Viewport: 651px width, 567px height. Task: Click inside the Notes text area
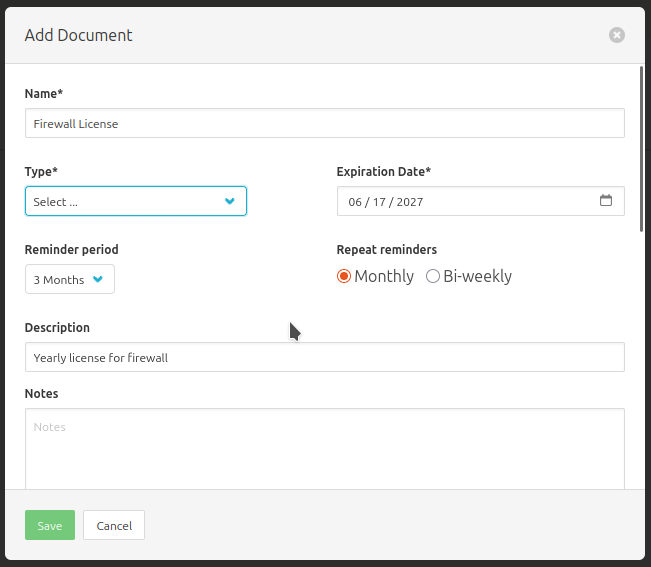coord(324,448)
